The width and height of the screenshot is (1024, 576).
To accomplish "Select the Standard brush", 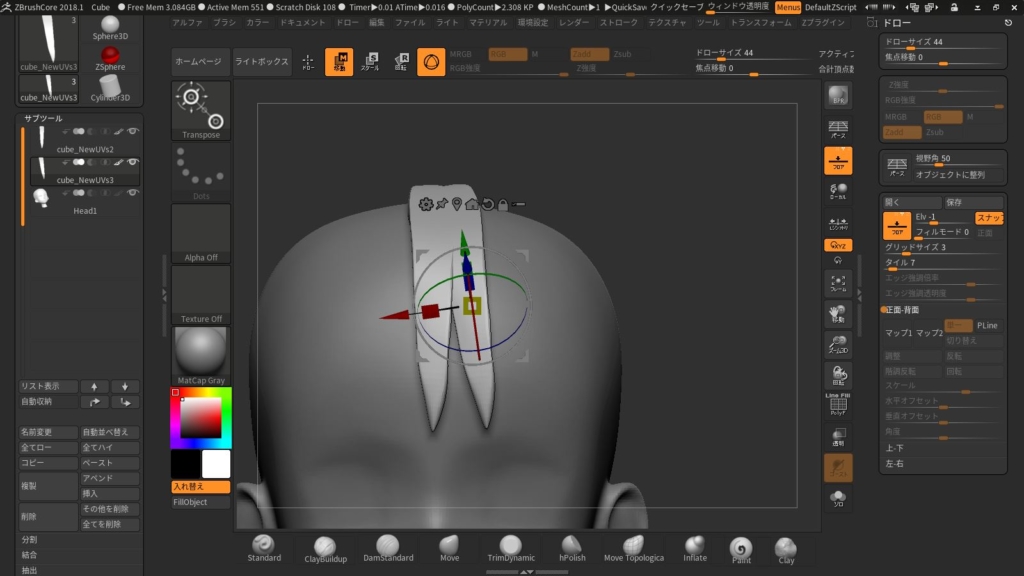I will pyautogui.click(x=263, y=546).
